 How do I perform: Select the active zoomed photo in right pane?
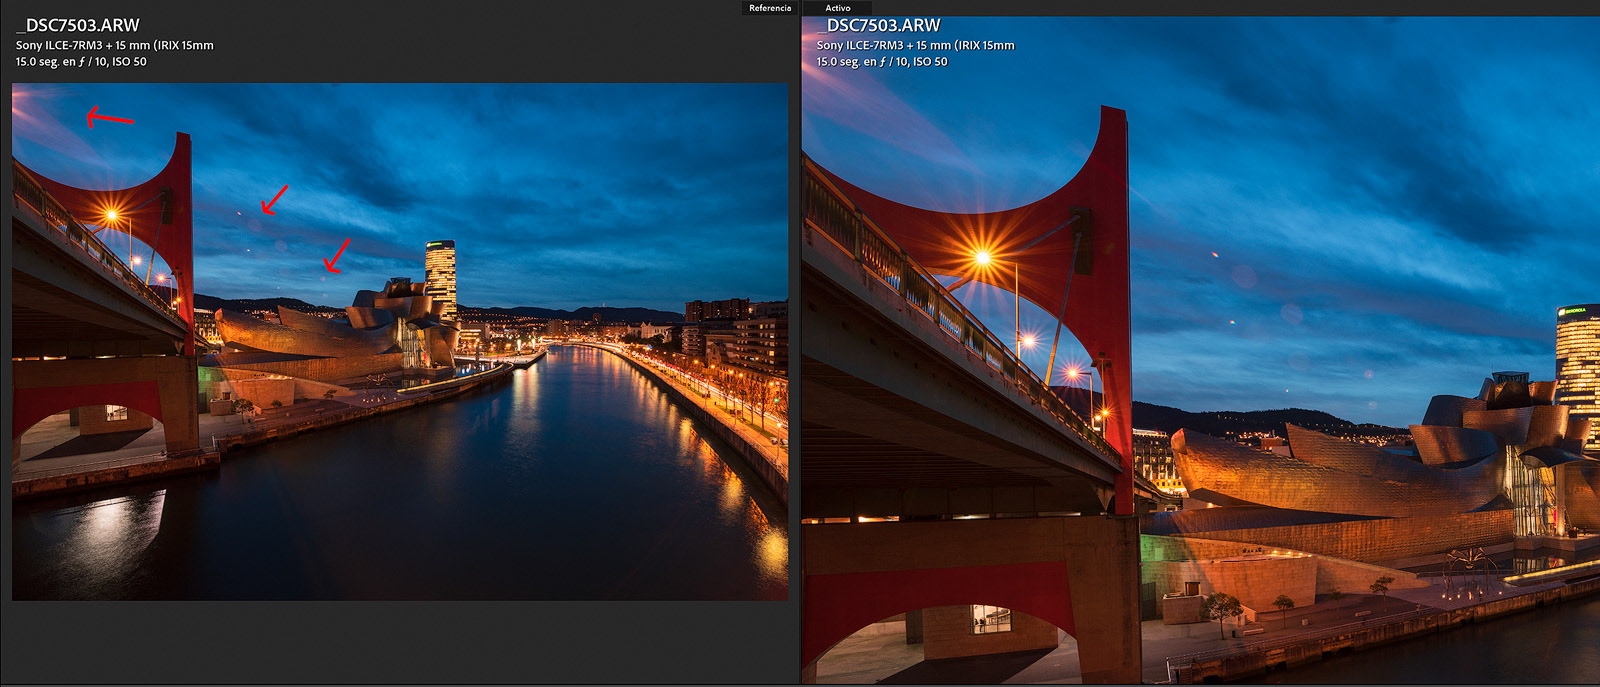pyautogui.click(x=1201, y=350)
